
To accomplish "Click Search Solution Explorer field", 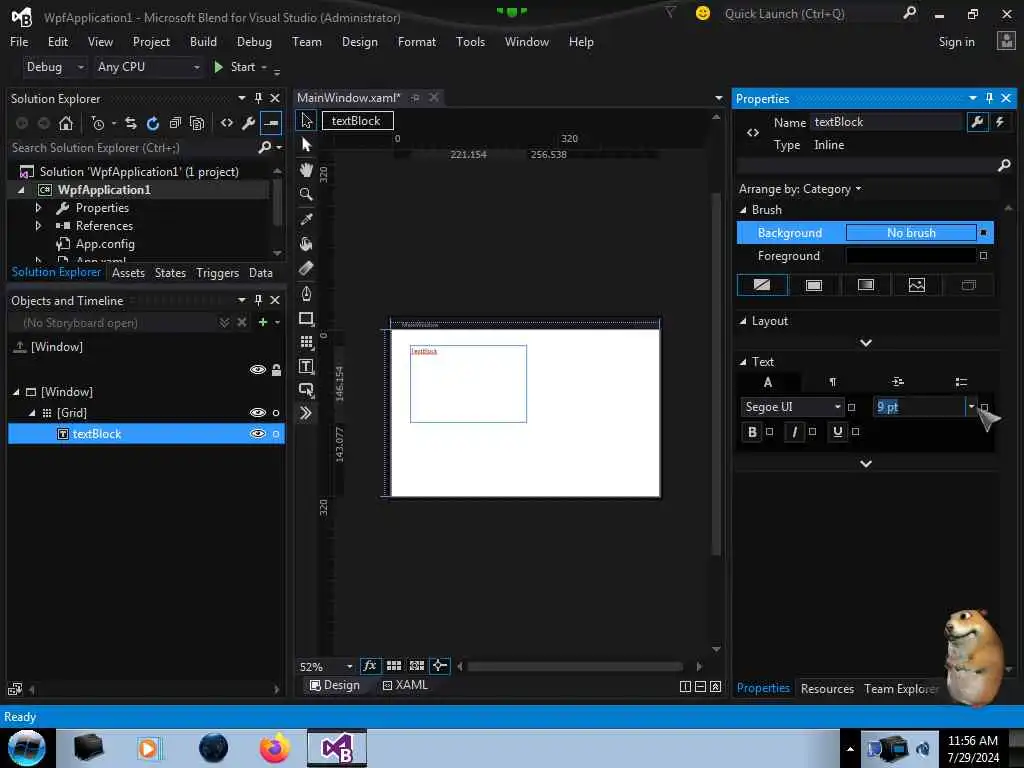I will (134, 148).
